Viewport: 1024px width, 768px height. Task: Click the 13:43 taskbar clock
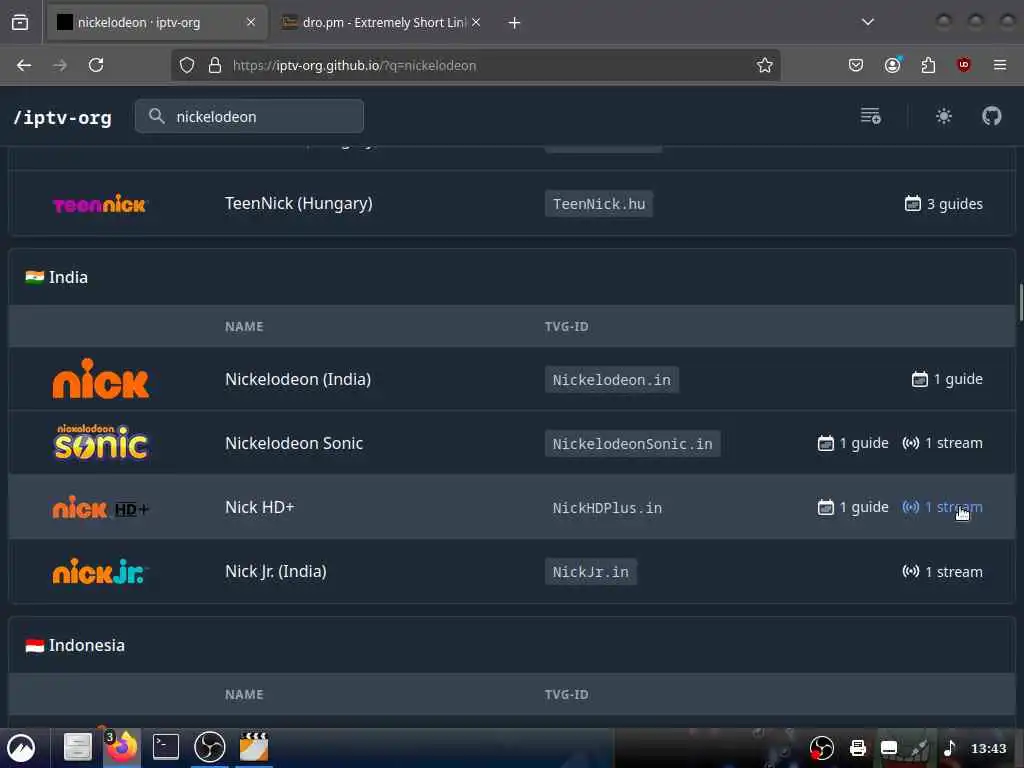988,748
